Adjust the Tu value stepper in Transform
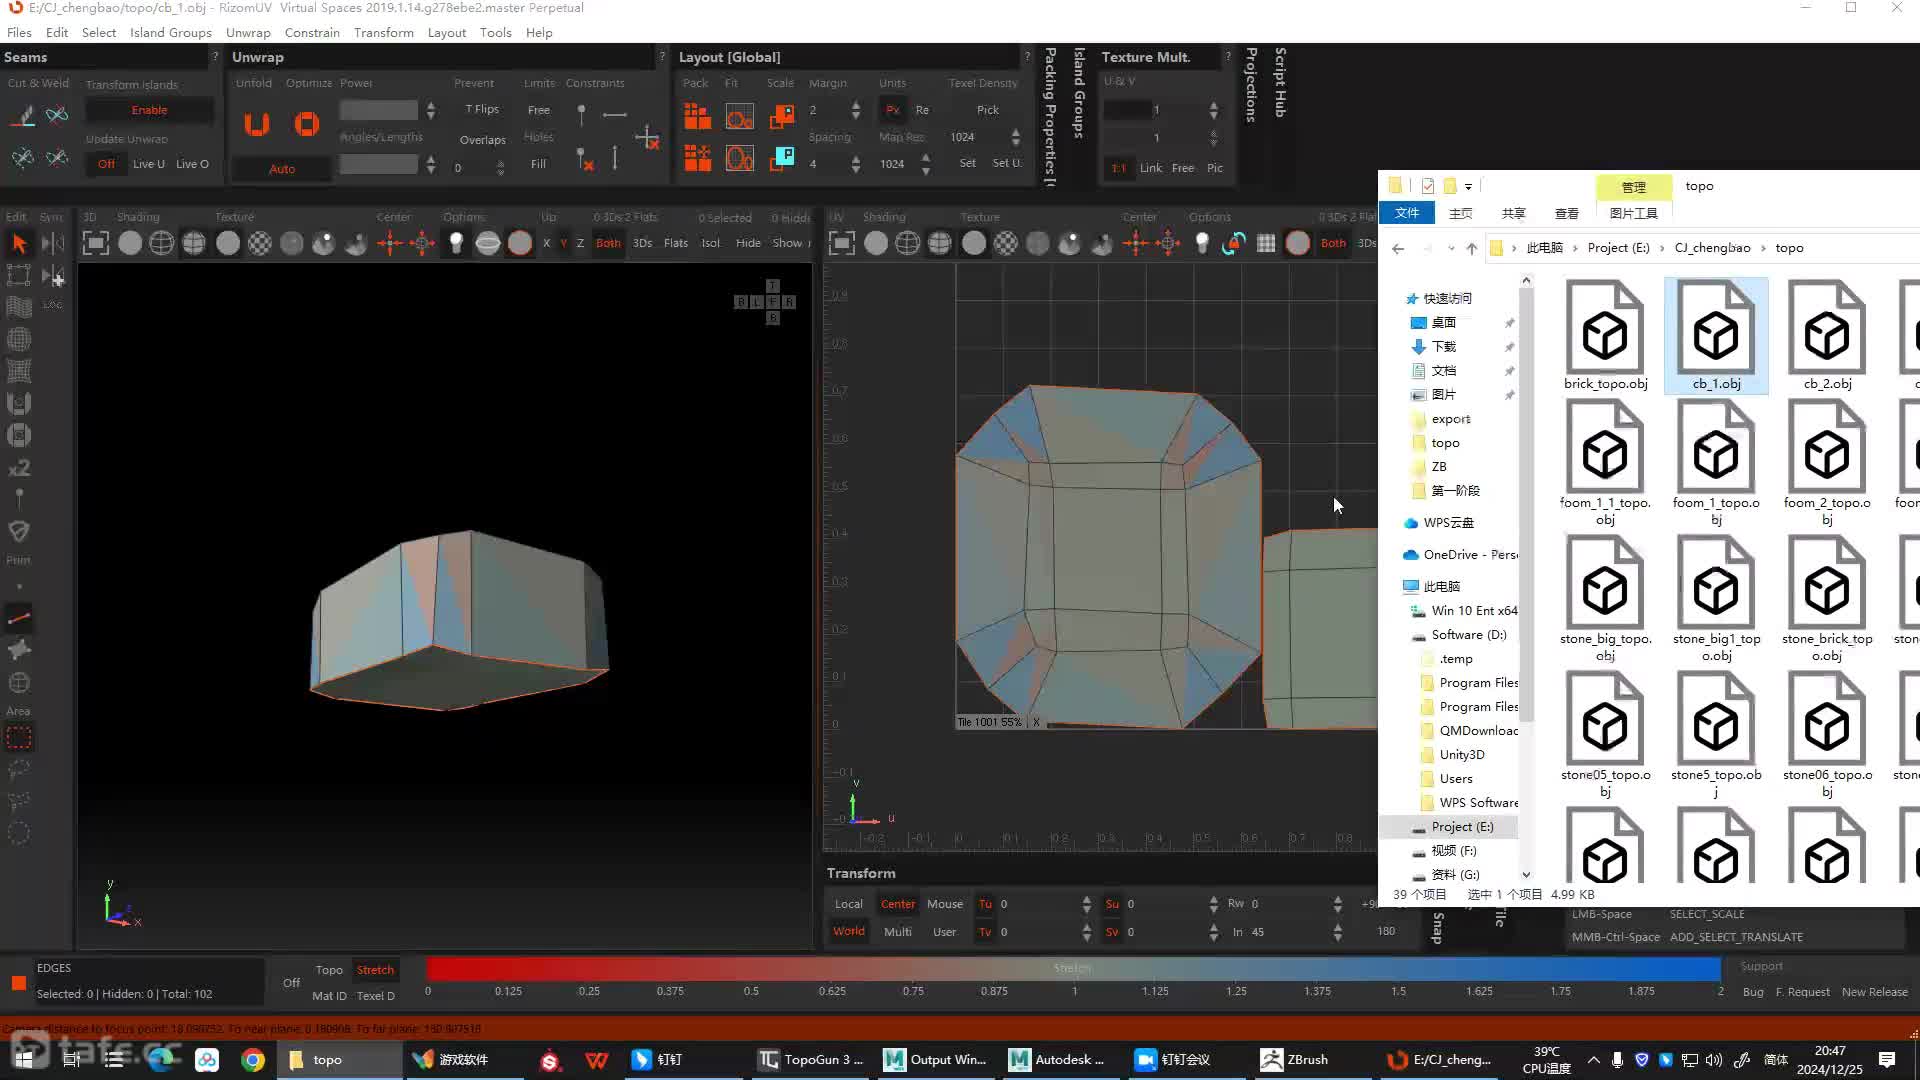 (1087, 904)
